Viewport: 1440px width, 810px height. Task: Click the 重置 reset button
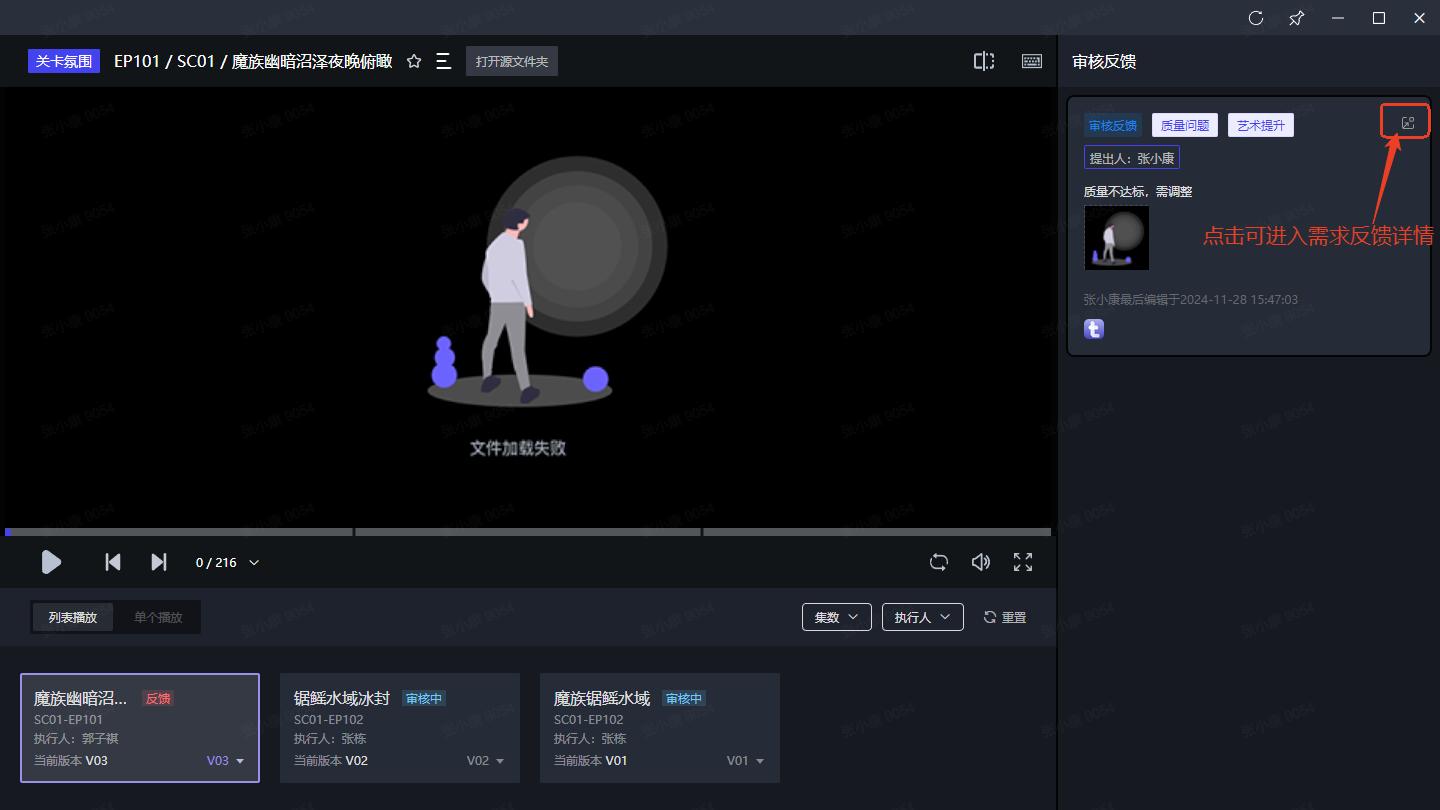pos(1005,617)
